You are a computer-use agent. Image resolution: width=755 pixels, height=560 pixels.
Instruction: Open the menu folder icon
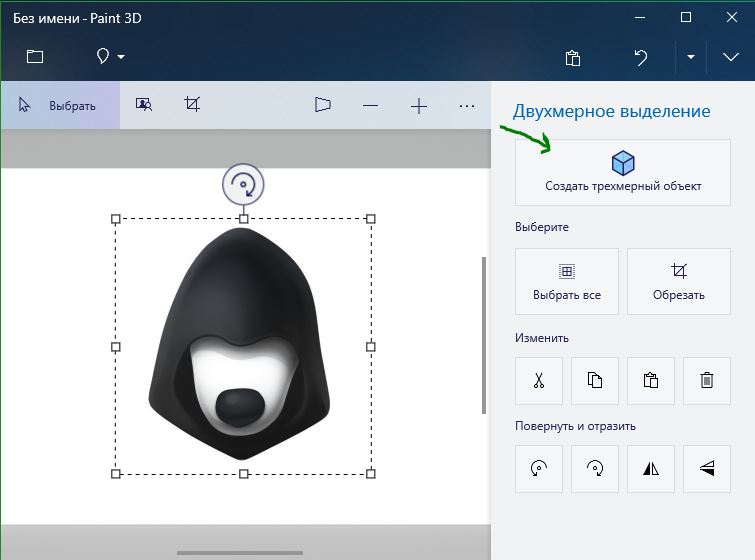(35, 57)
